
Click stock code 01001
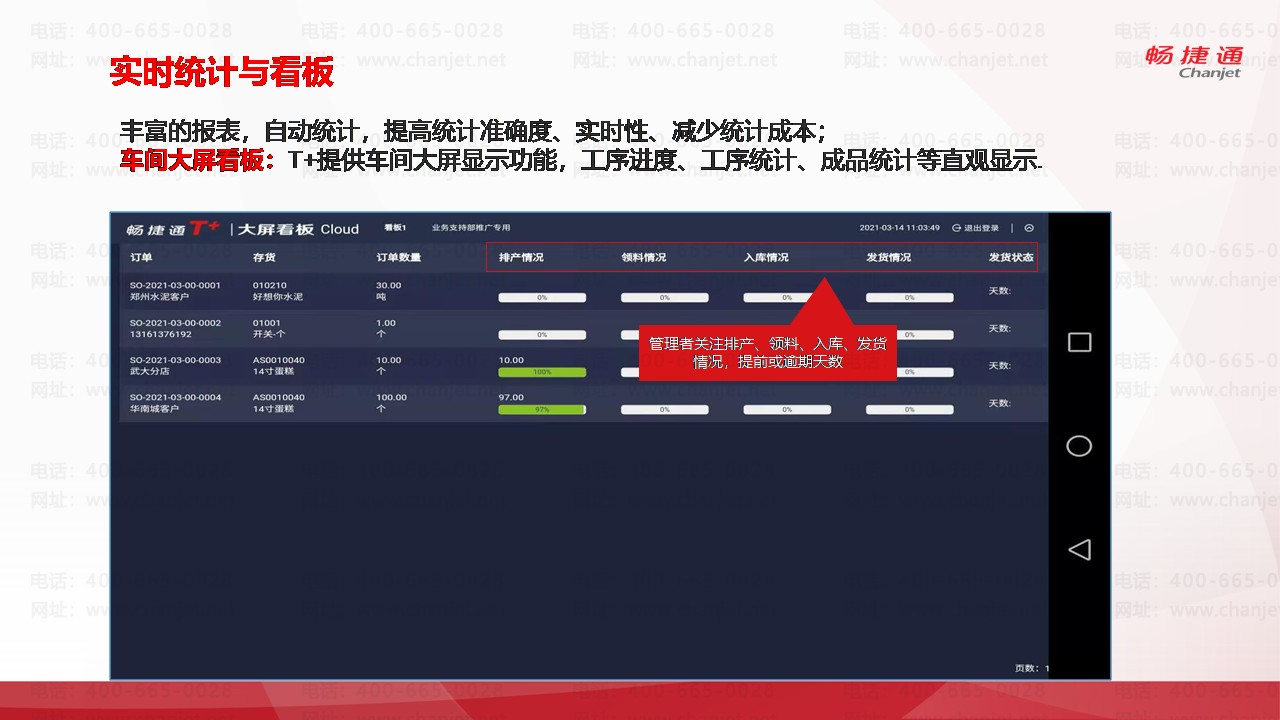[x=266, y=323]
